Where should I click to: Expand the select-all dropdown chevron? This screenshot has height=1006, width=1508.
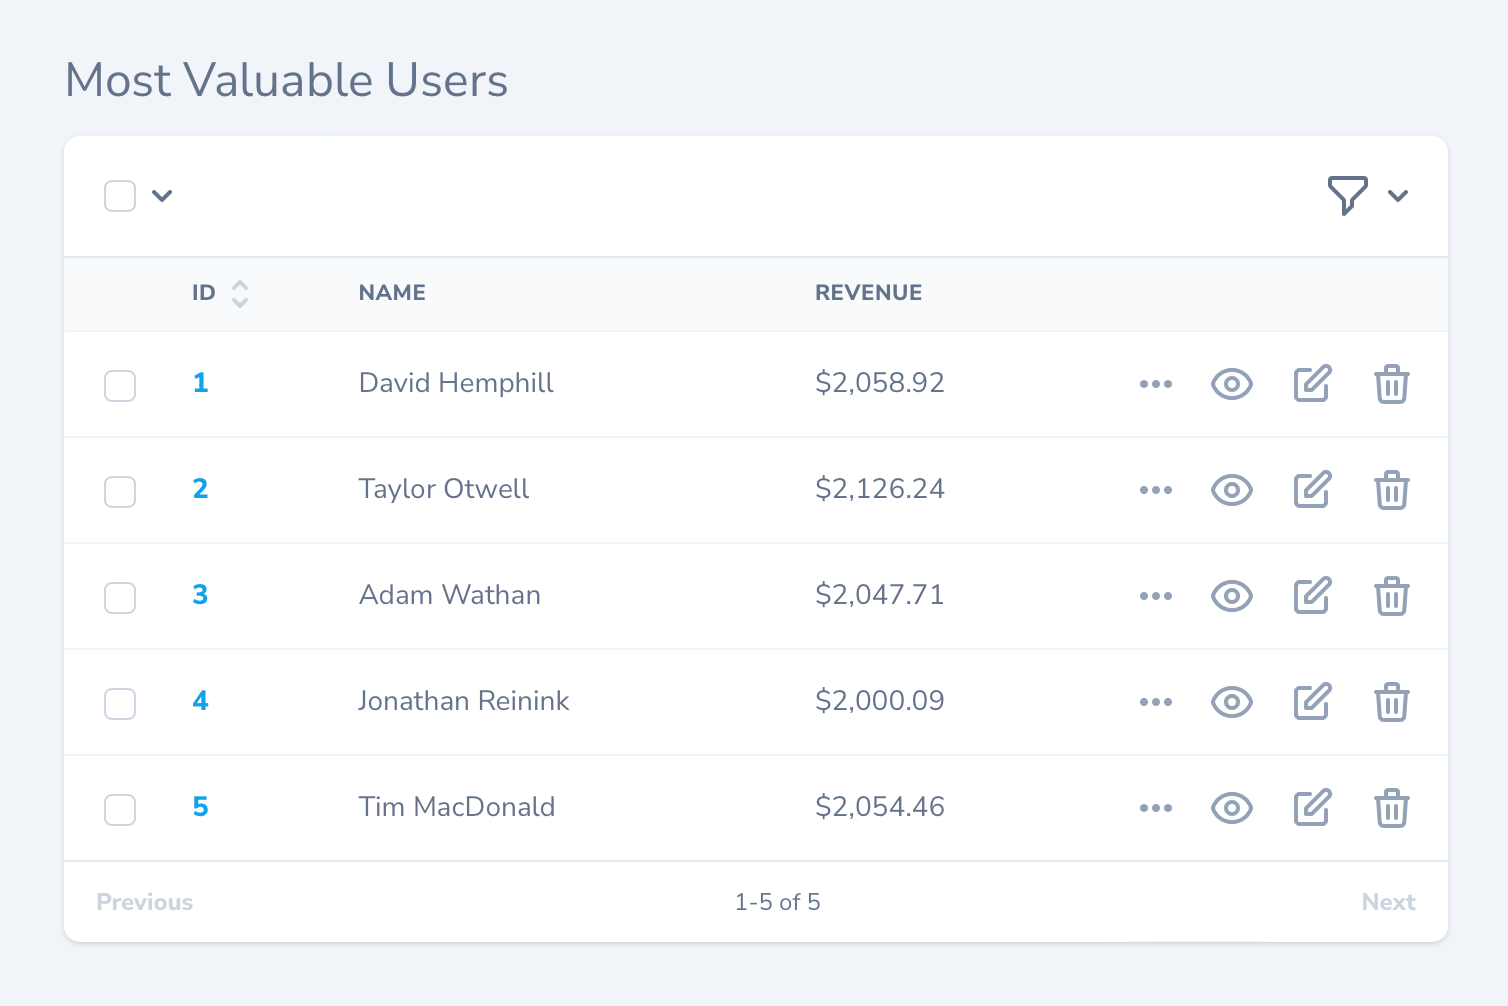point(162,195)
